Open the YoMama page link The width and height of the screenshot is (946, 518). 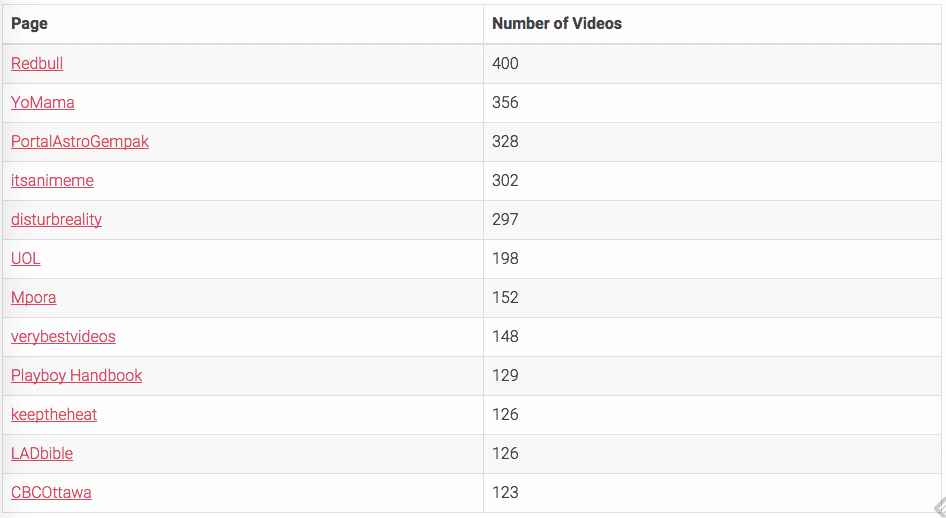(x=43, y=103)
